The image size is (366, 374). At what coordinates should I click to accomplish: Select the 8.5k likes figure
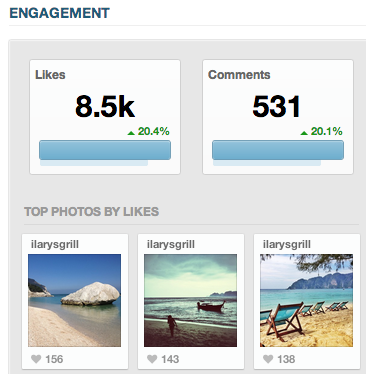click(x=105, y=107)
